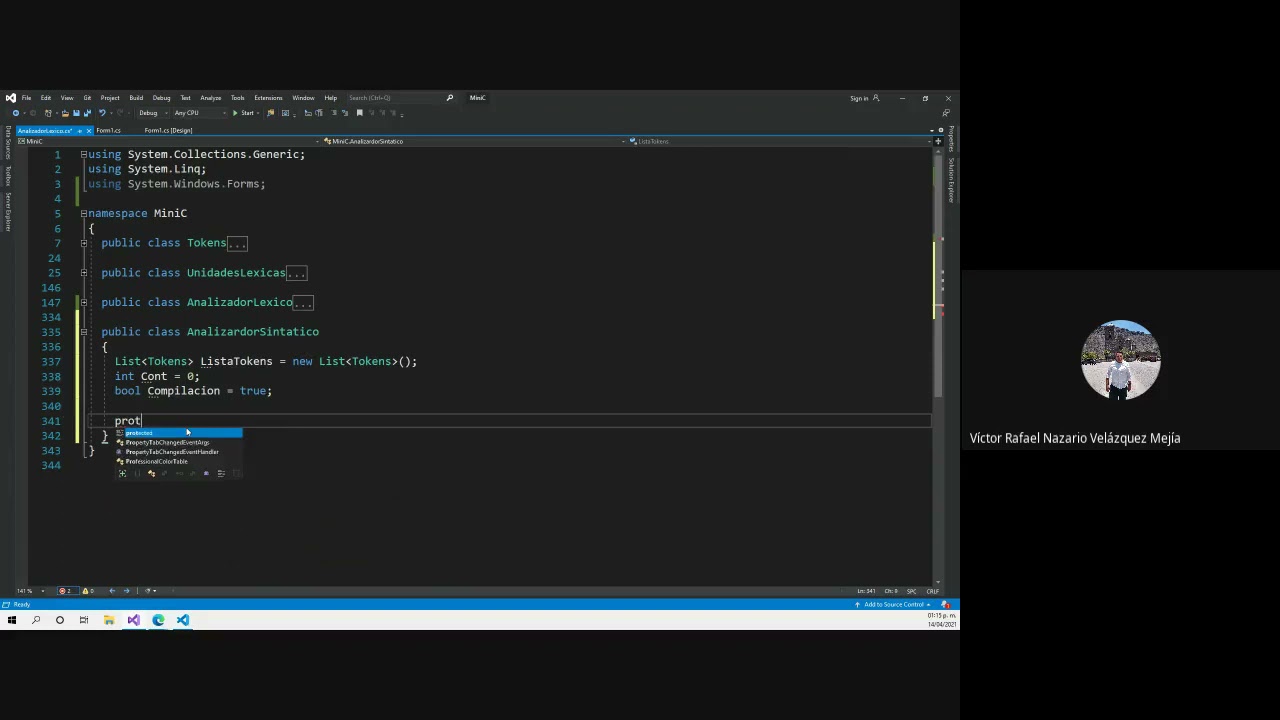Click the Find in Files toolbar icon
Image resolution: width=1280 pixels, height=720 pixels.
coord(270,113)
